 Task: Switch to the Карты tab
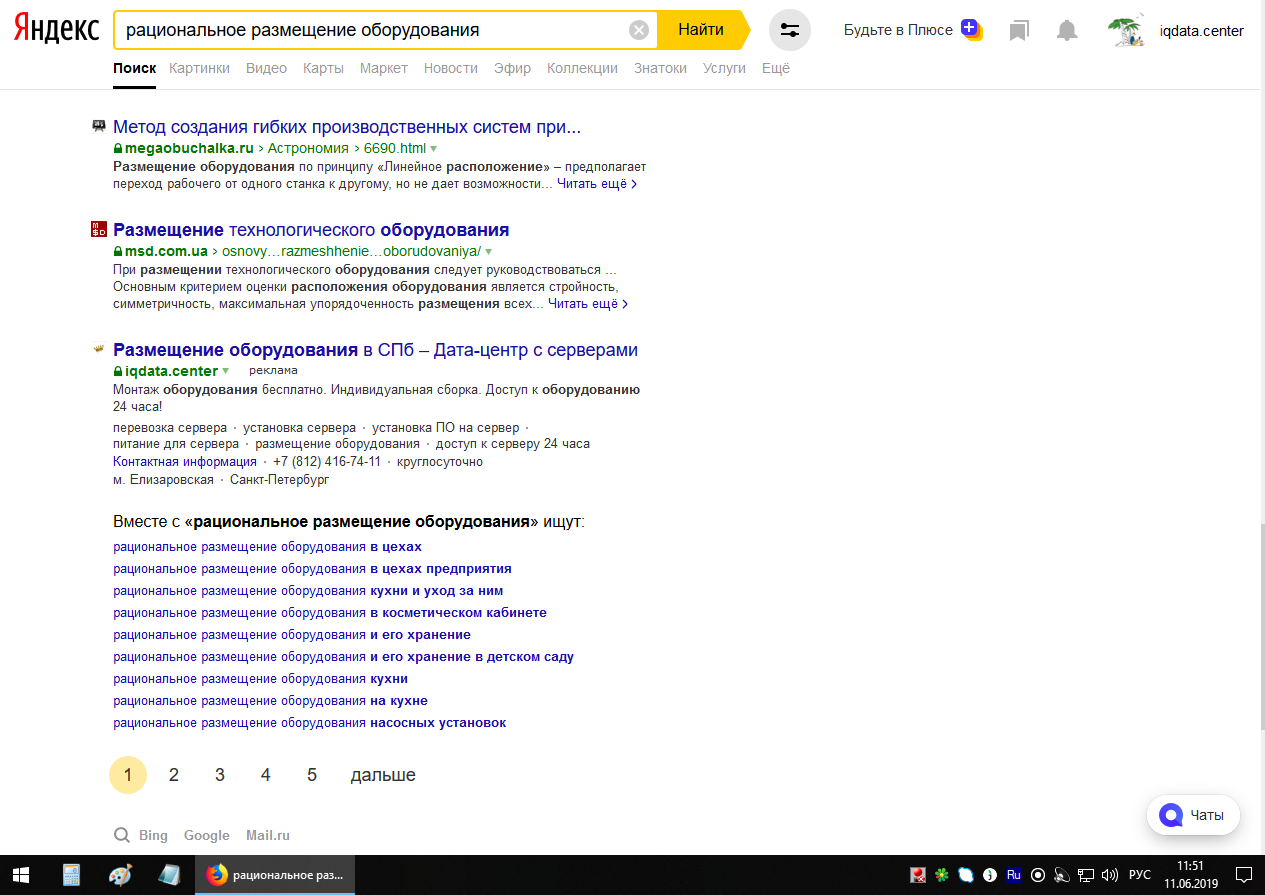pyautogui.click(x=323, y=68)
